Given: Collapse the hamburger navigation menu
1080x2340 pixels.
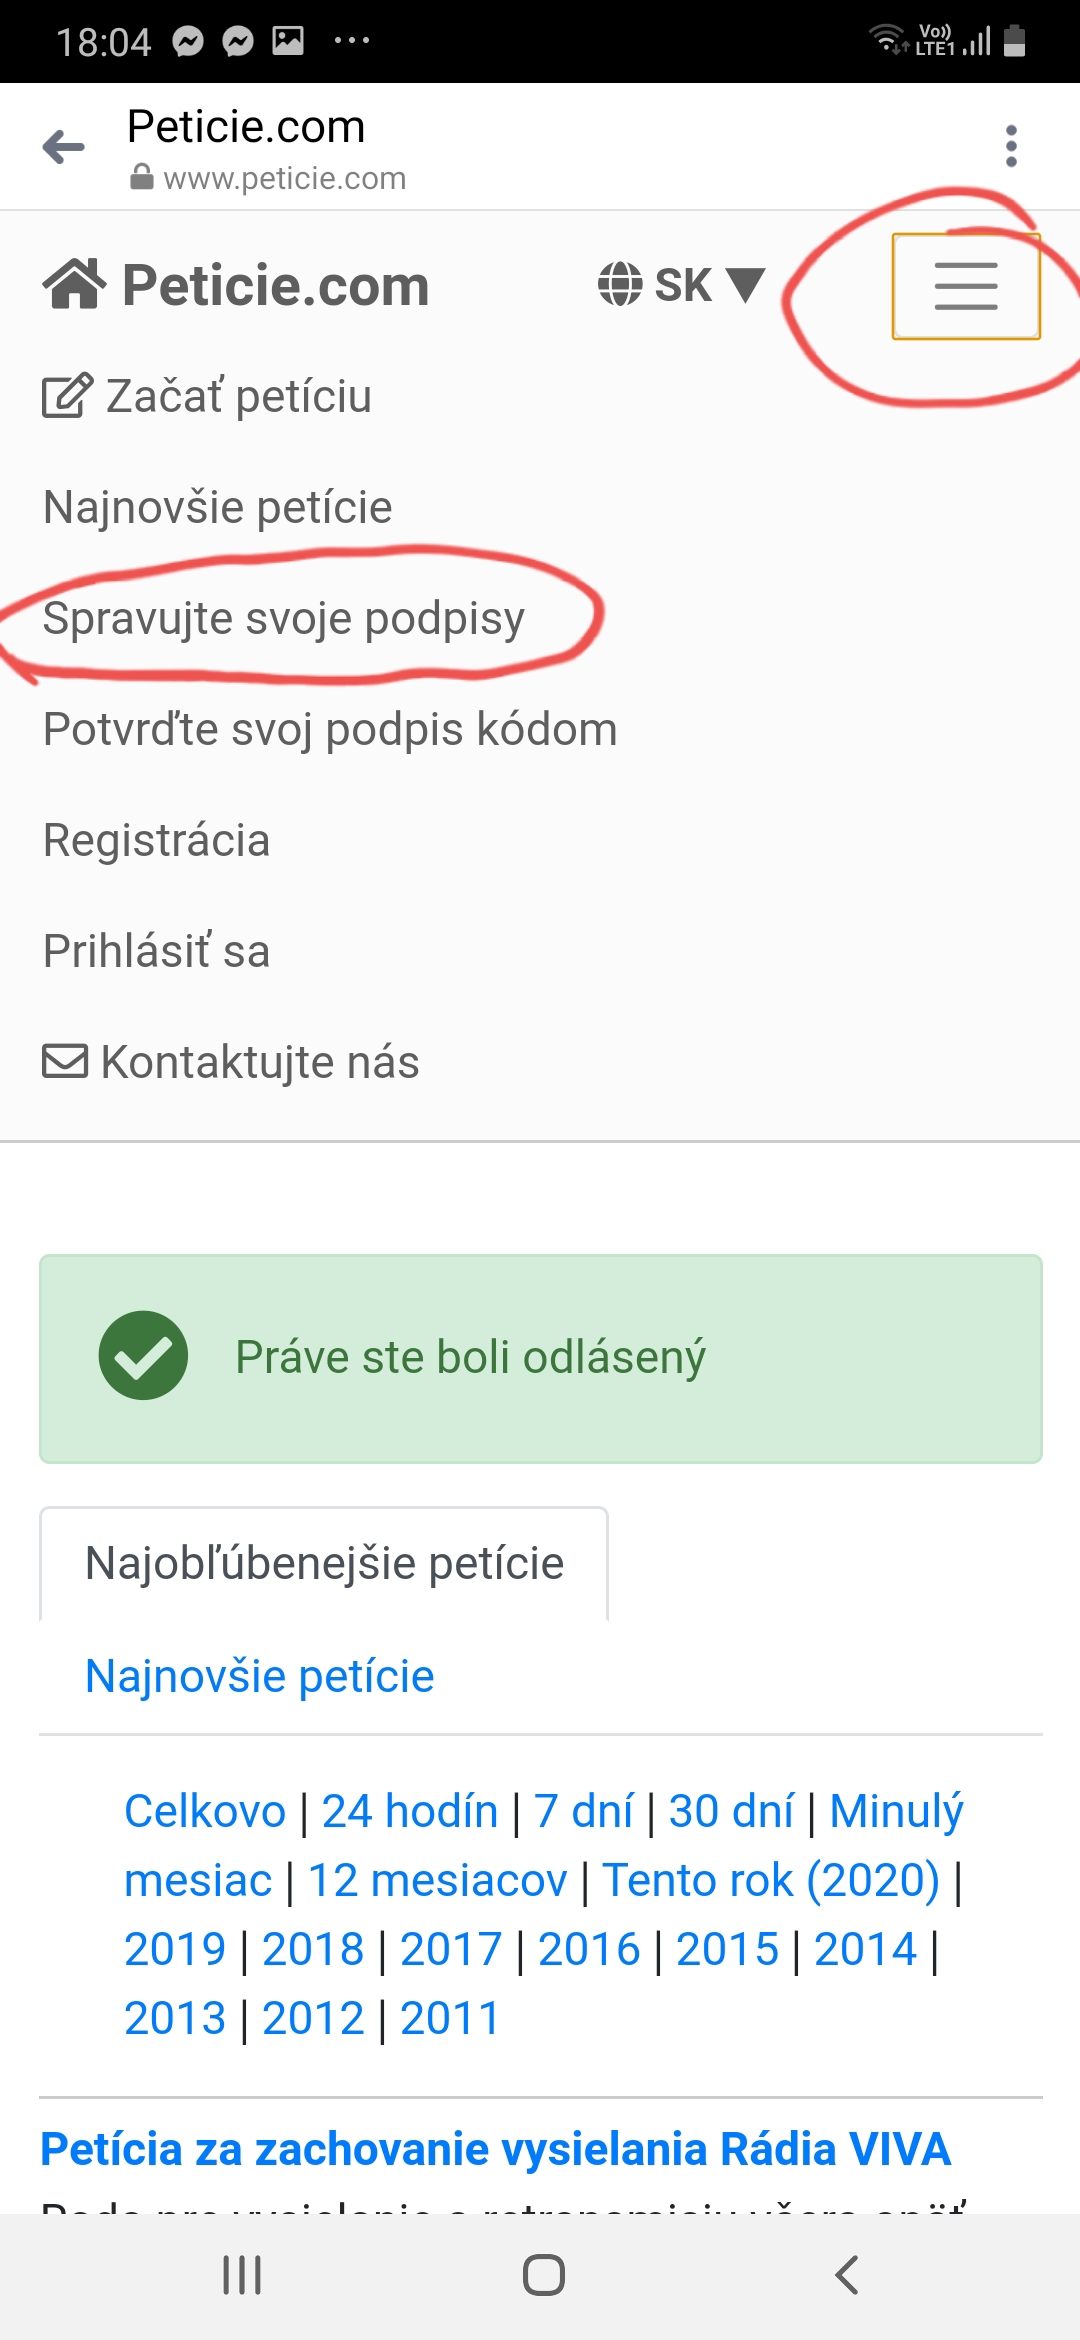Looking at the screenshot, I should (966, 286).
